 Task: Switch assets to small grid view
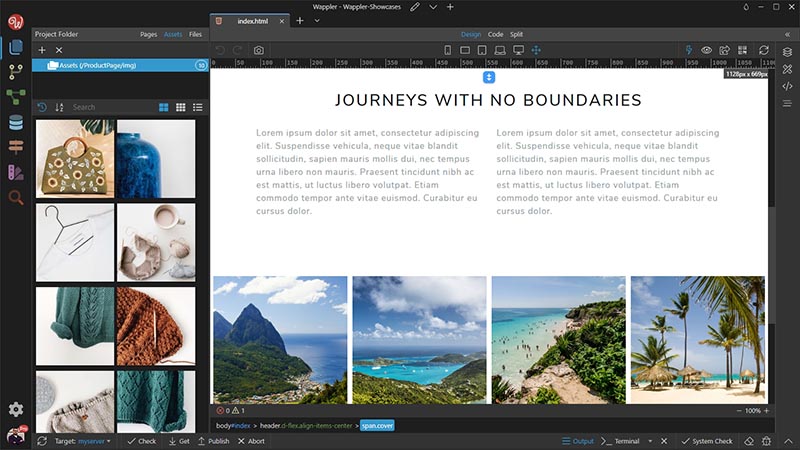coord(181,107)
